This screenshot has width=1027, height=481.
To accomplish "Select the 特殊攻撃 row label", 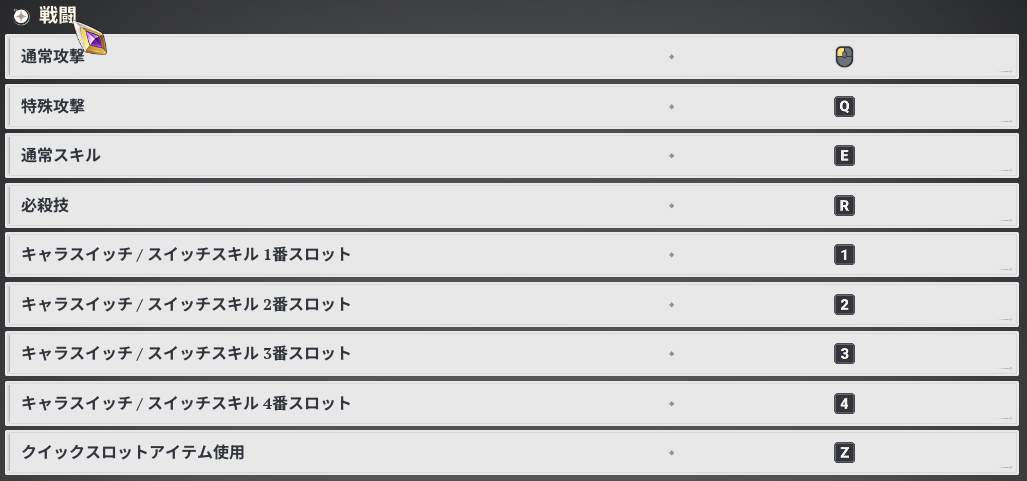I will tap(53, 106).
